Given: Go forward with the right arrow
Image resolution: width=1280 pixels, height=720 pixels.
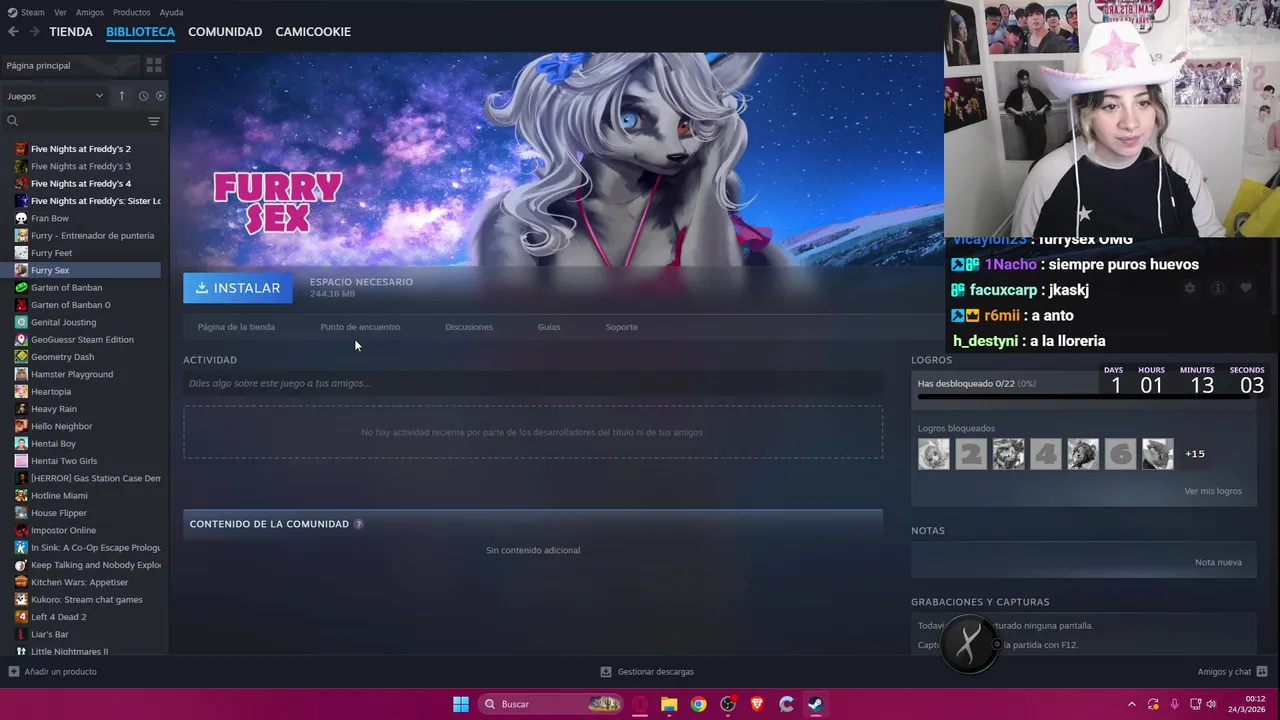Looking at the screenshot, I should pos(34,32).
